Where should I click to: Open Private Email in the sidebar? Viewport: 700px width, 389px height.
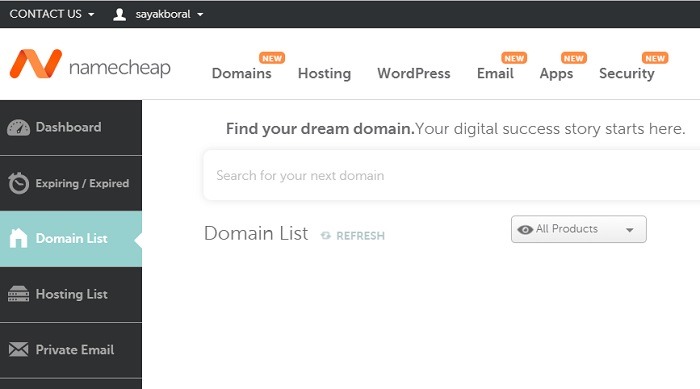coord(71,350)
